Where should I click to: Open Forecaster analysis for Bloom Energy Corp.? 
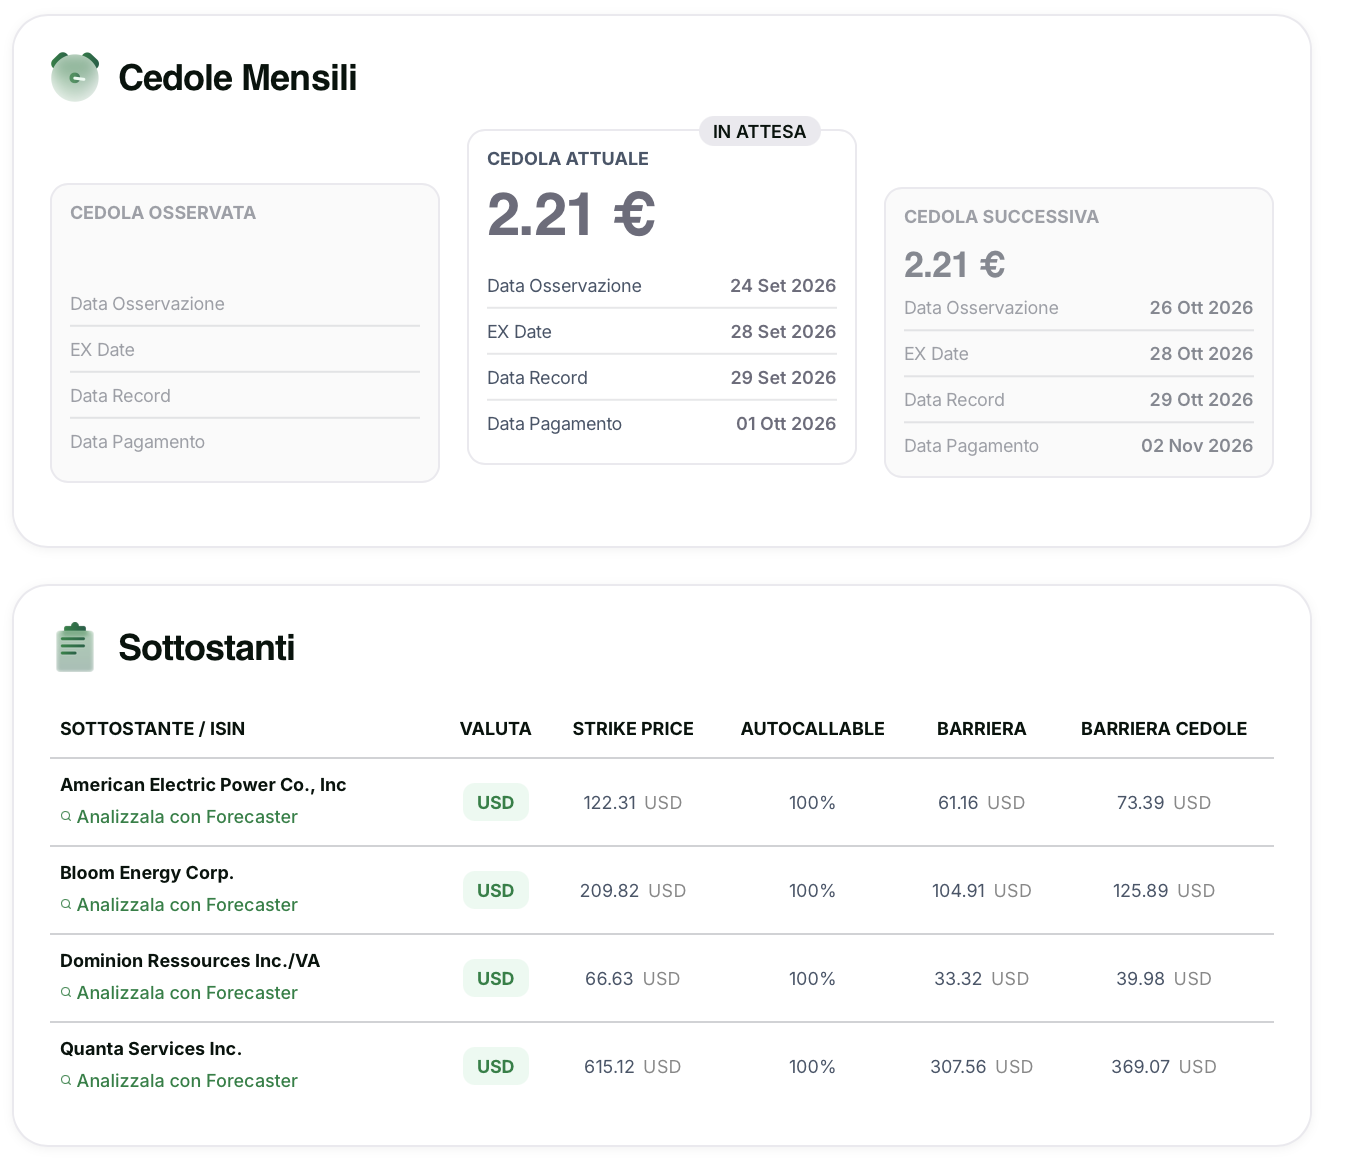tap(187, 905)
